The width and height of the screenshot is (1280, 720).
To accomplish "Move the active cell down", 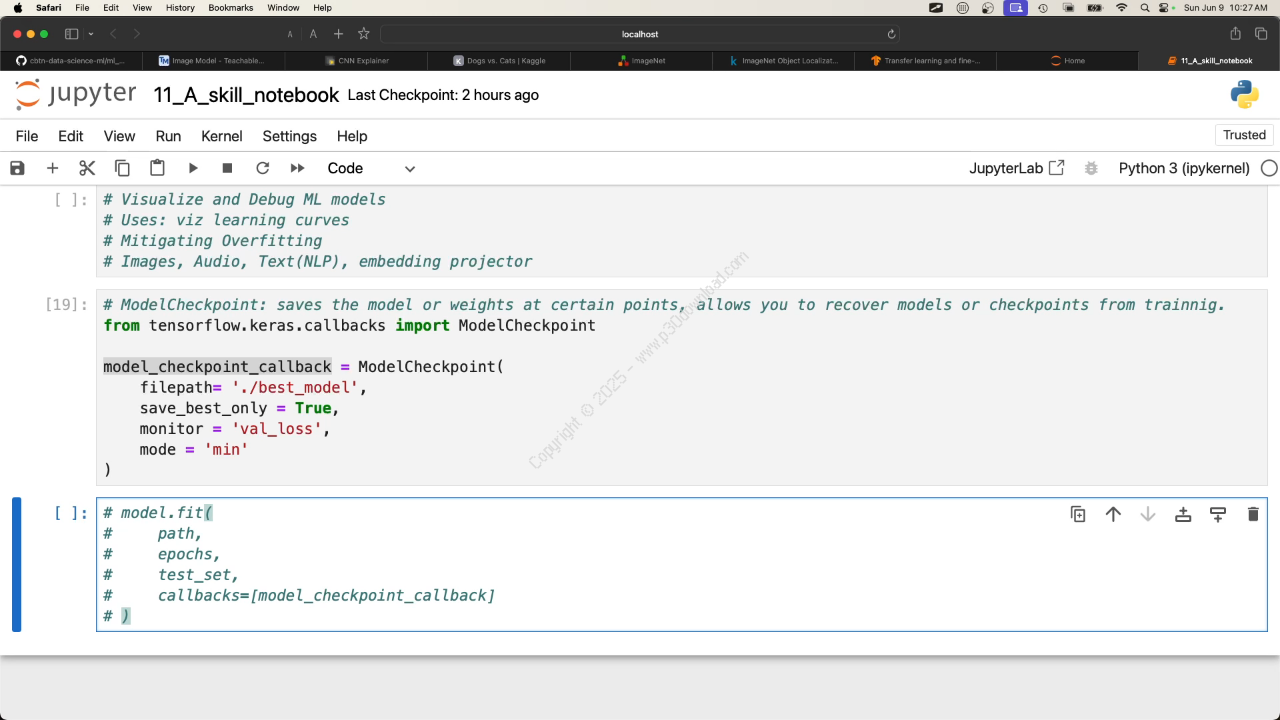I will tap(1148, 514).
